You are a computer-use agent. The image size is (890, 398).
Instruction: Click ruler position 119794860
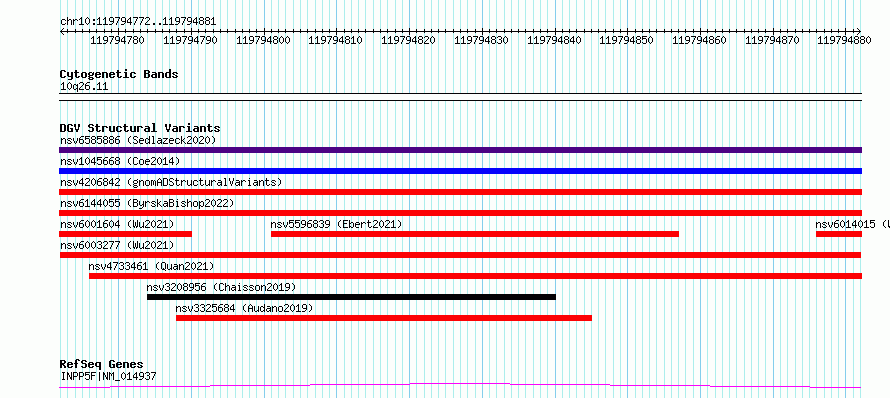click(700, 40)
